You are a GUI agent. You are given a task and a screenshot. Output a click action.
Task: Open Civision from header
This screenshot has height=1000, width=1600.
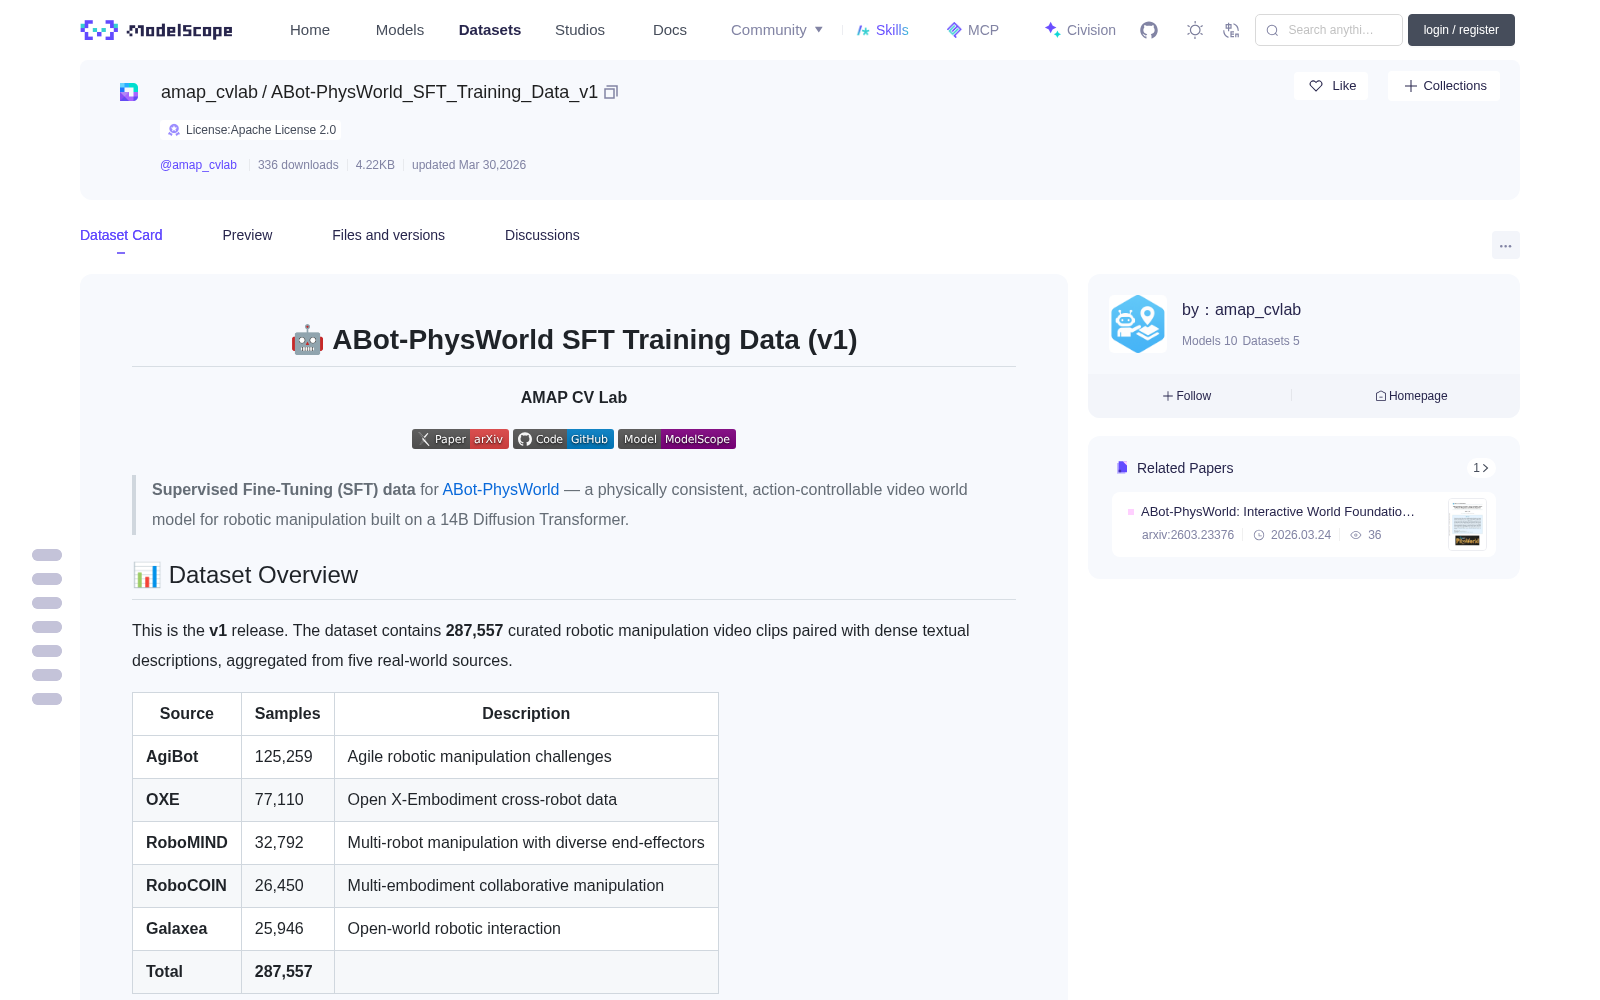tap(1080, 30)
